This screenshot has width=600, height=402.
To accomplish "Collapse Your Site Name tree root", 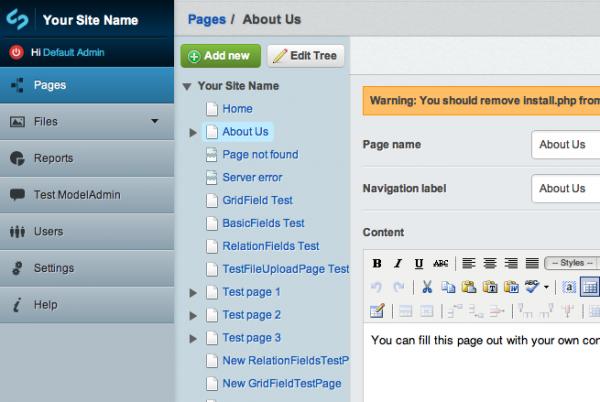I will pos(187,87).
